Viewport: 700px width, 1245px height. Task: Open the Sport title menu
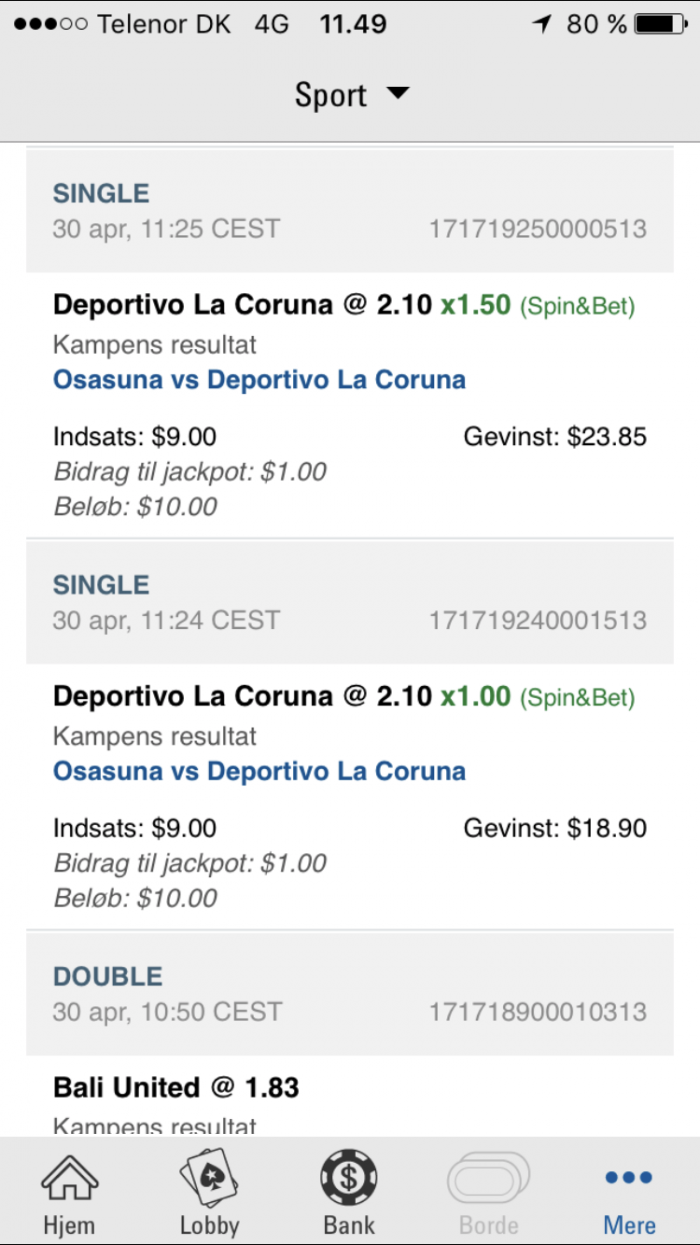351,95
